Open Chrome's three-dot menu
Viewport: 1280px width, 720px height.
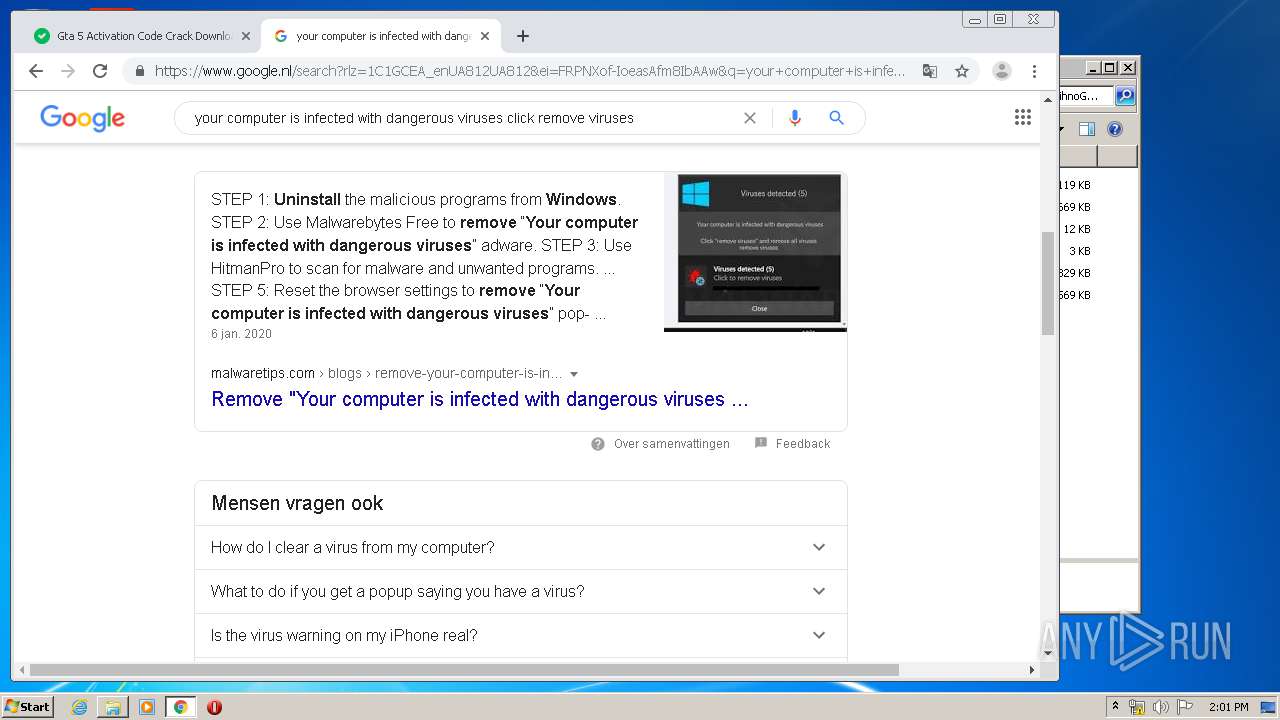pyautogui.click(x=1035, y=71)
